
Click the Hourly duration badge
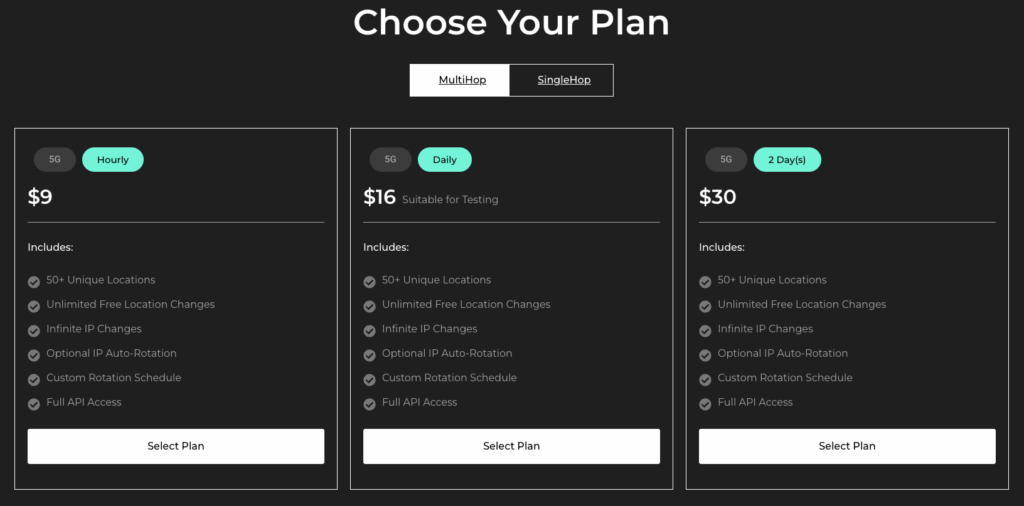[113, 159]
